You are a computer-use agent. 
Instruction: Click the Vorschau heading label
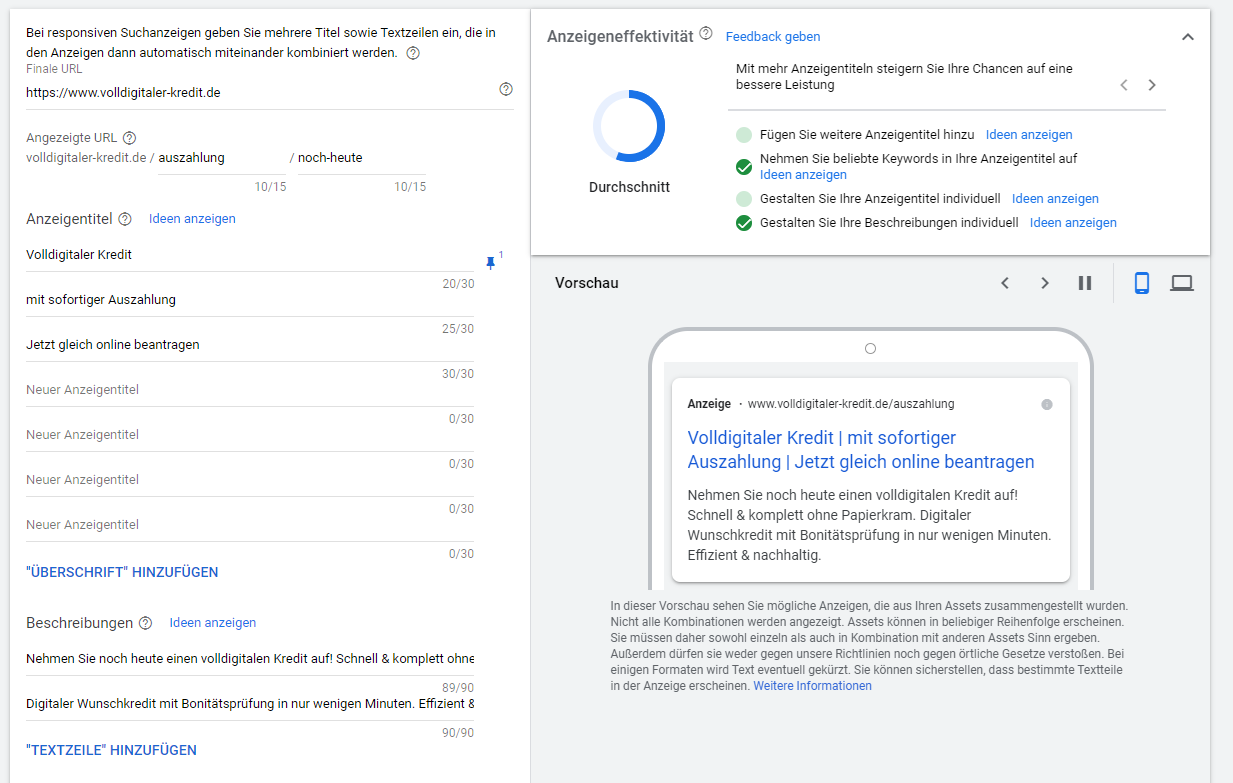587,283
